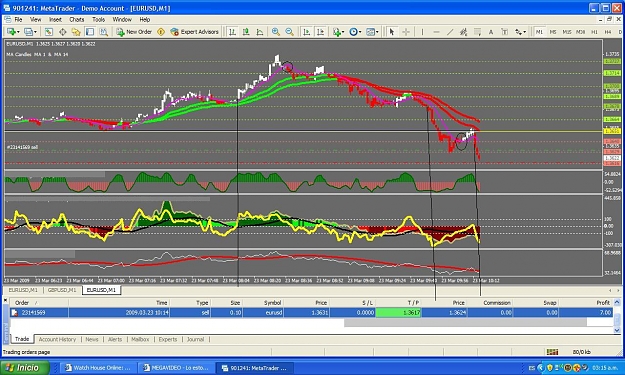Open the Profiles toolbar icon
The height and width of the screenshot is (375, 625).
click(28, 32)
